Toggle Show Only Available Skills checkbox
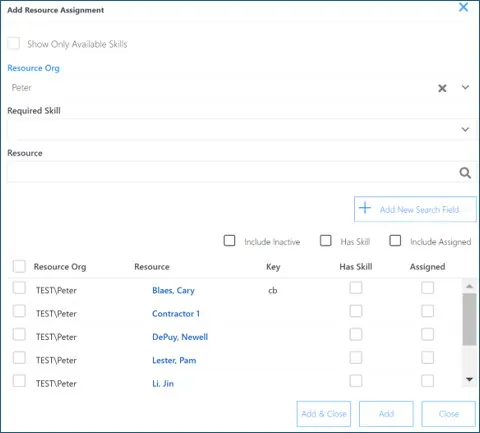 [14, 43]
